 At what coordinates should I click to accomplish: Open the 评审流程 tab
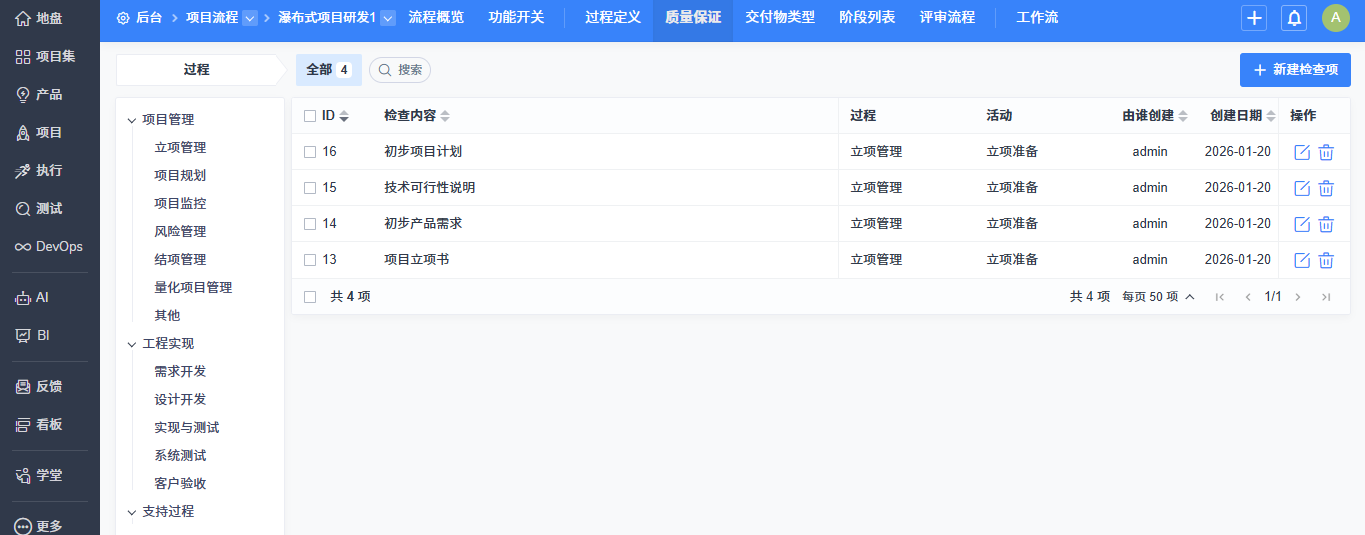coord(947,18)
